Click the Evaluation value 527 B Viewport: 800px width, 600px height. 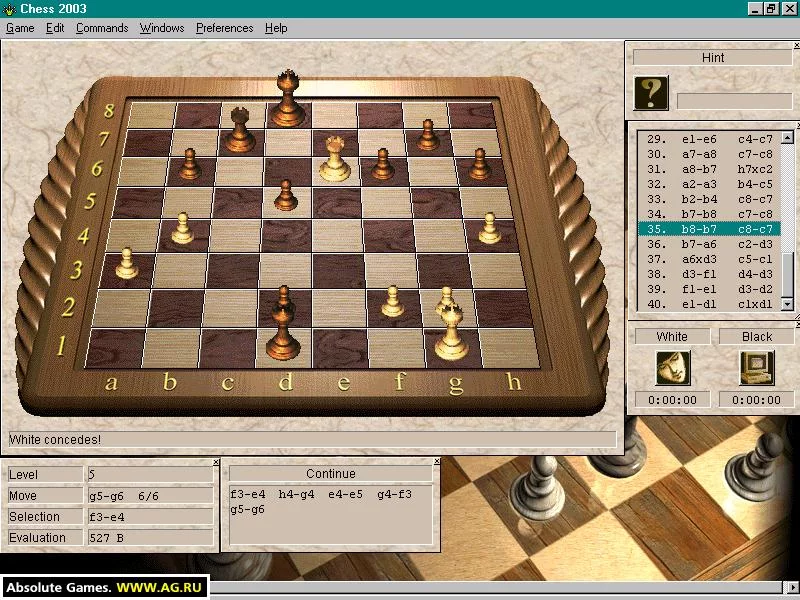(151, 538)
